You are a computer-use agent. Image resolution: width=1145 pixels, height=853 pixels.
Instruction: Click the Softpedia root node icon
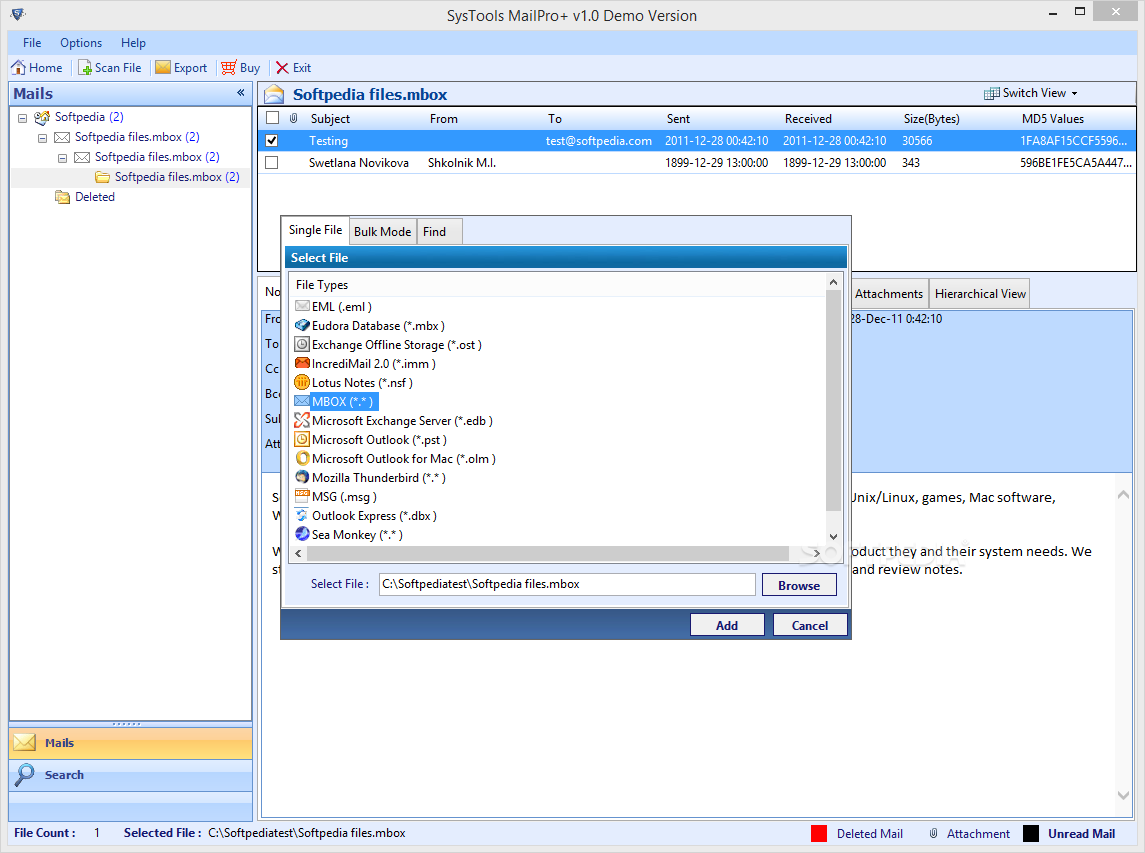(42, 117)
